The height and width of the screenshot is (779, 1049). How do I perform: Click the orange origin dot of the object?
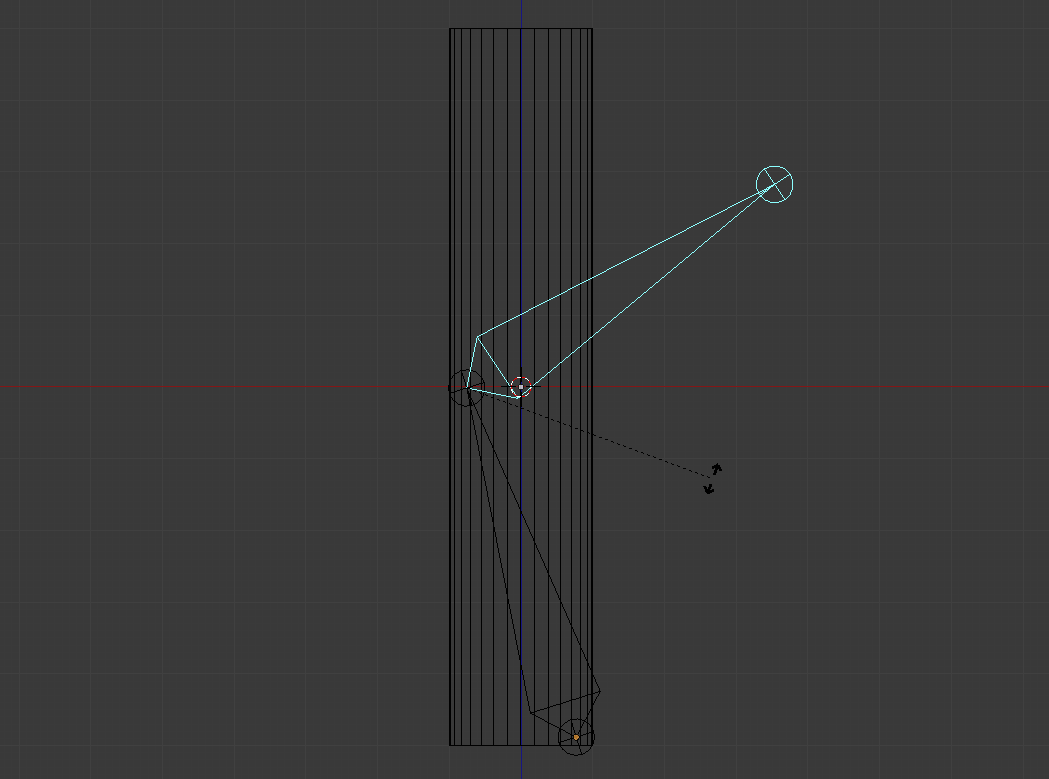[x=576, y=738]
